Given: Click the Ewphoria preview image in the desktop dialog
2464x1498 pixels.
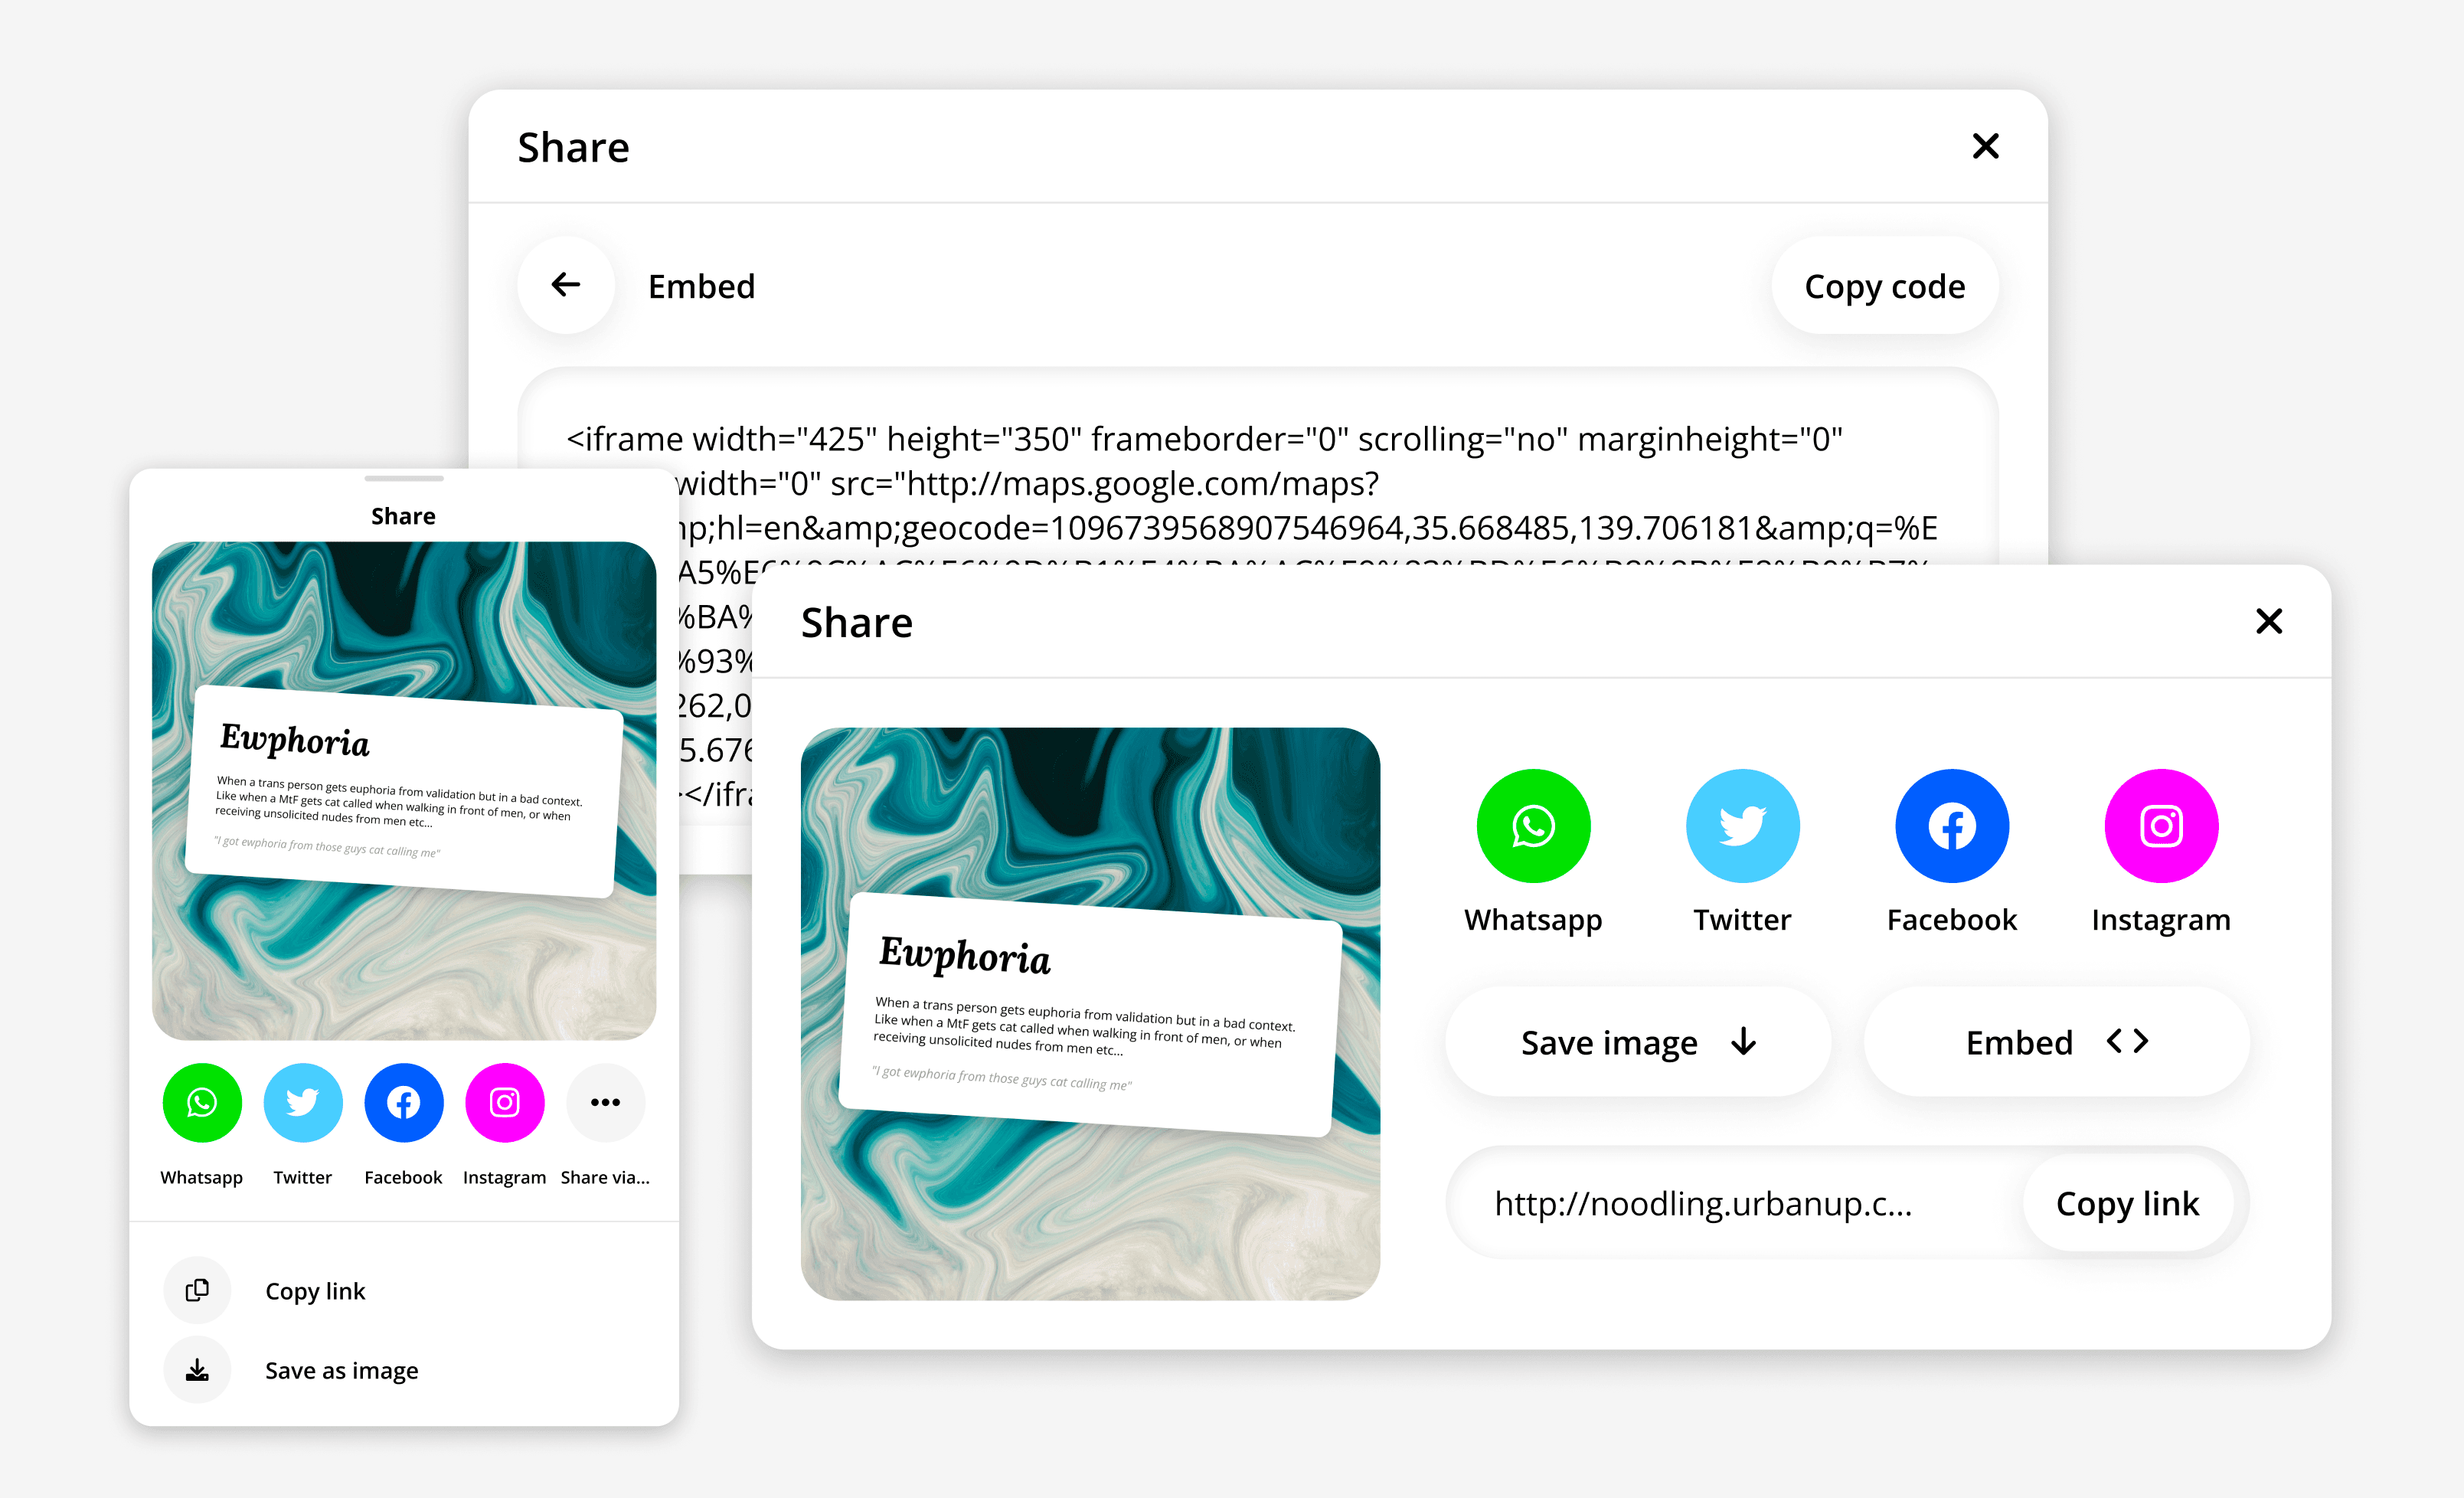Looking at the screenshot, I should [1090, 1013].
